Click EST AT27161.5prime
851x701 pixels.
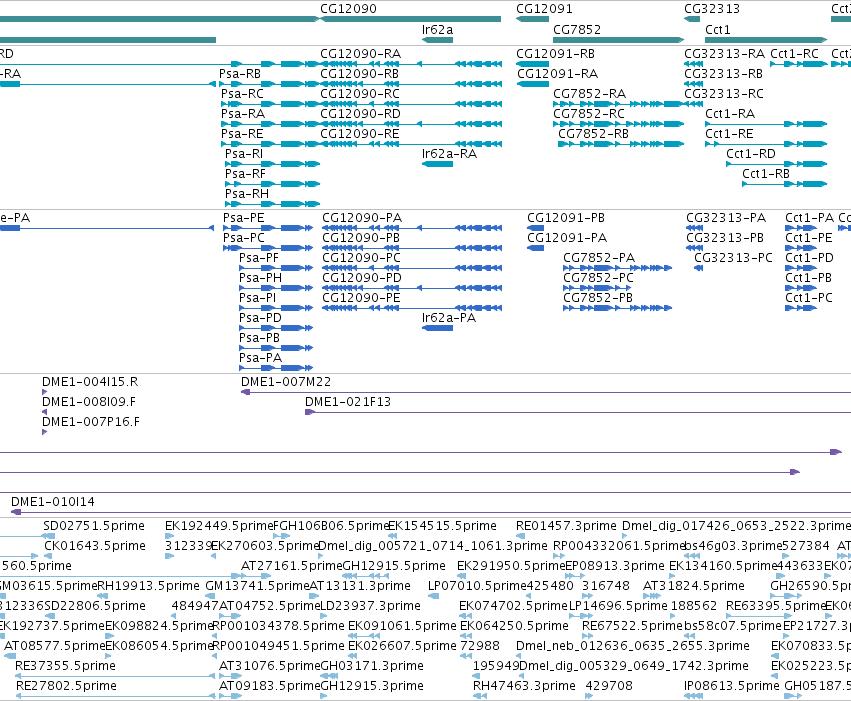[x=291, y=566]
